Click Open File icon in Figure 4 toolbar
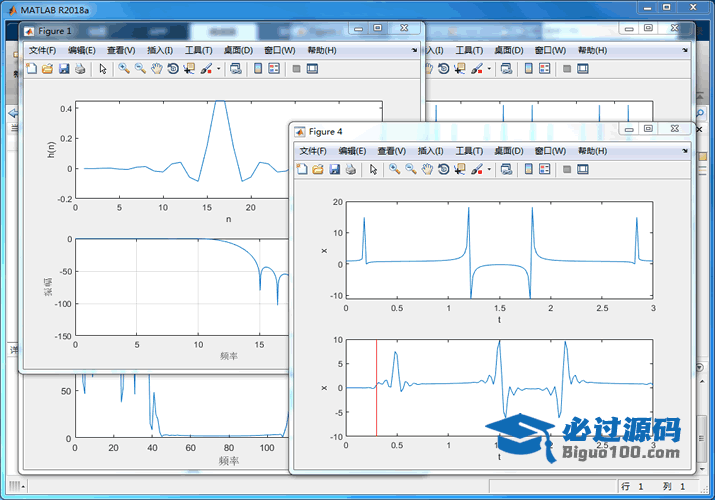 (x=318, y=170)
